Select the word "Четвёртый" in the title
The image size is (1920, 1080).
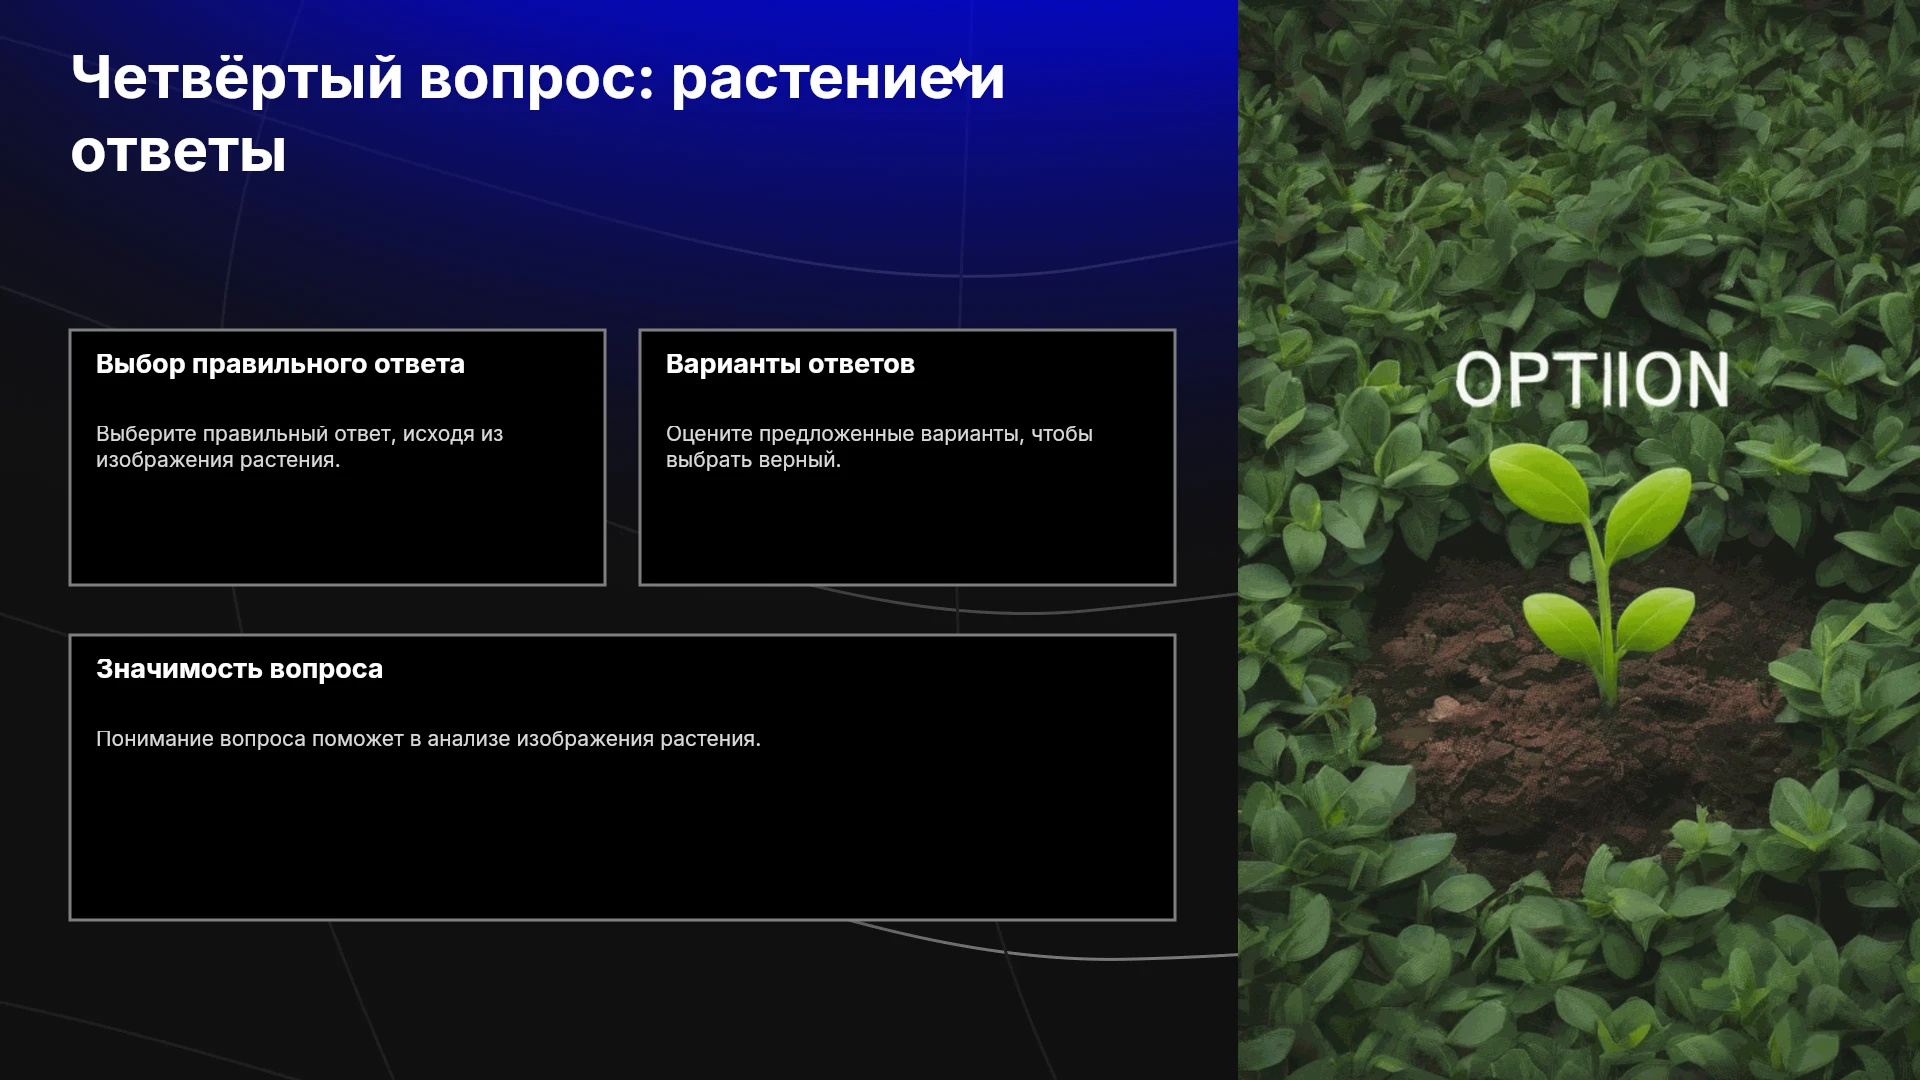click(237, 78)
